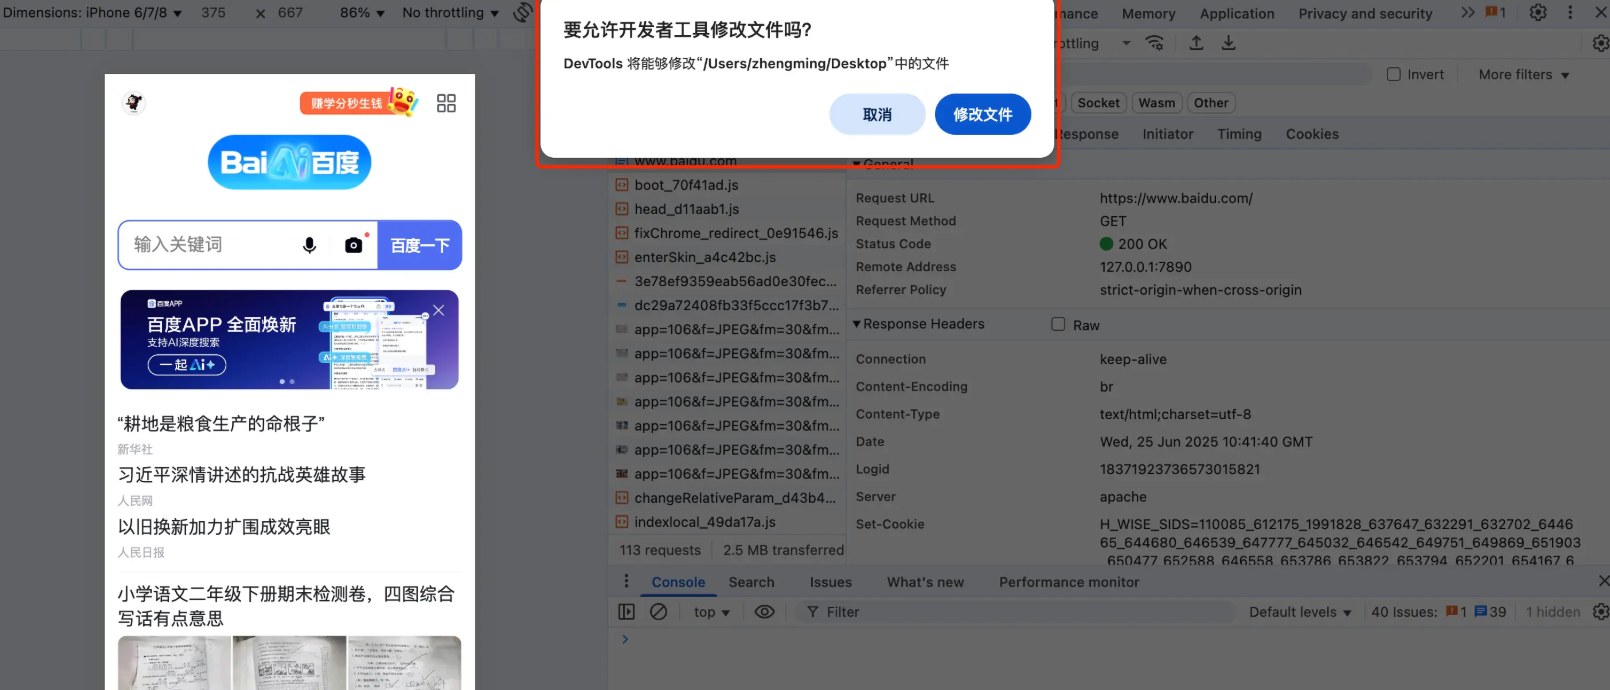
Task: Open the Timing request tab
Action: pyautogui.click(x=1239, y=134)
